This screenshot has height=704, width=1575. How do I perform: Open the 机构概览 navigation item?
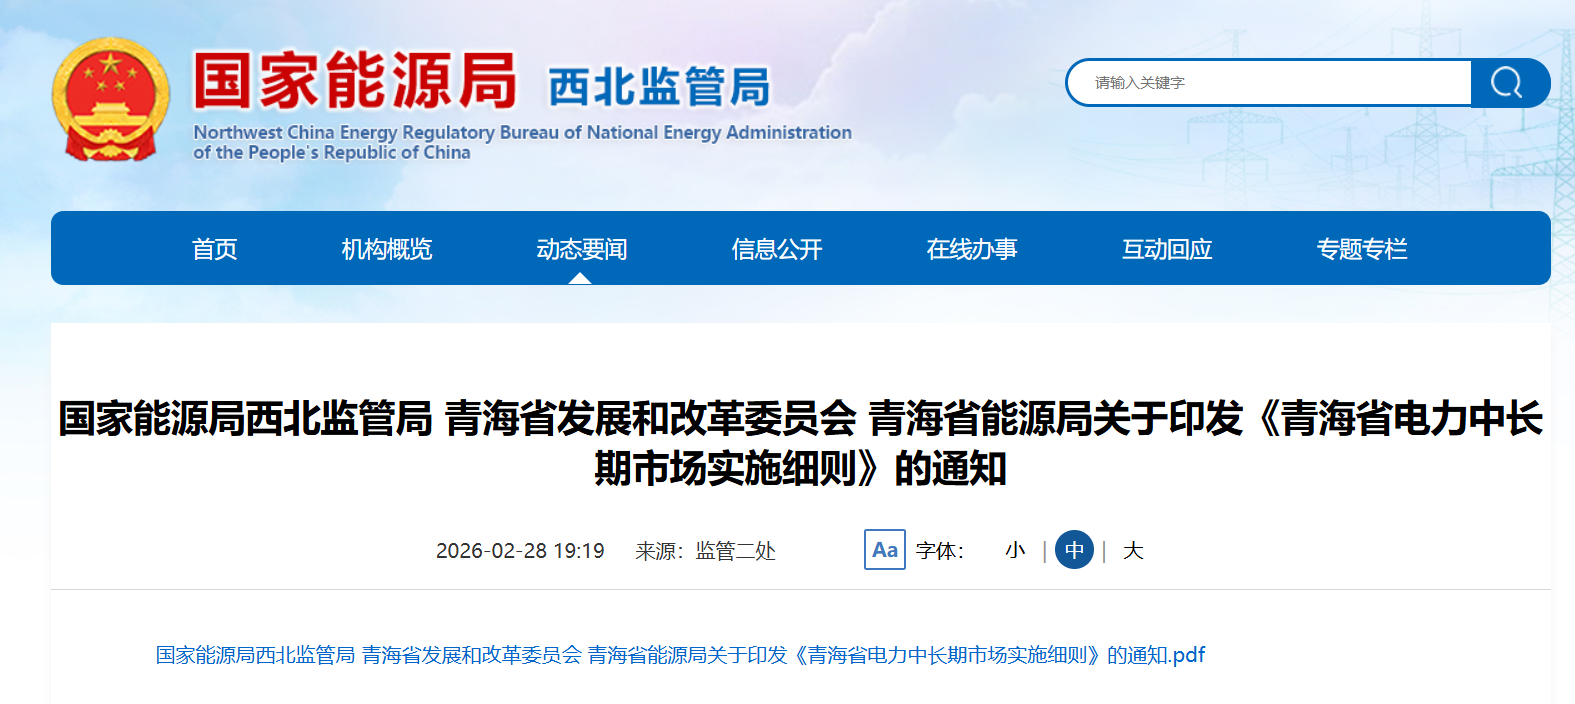coord(387,249)
